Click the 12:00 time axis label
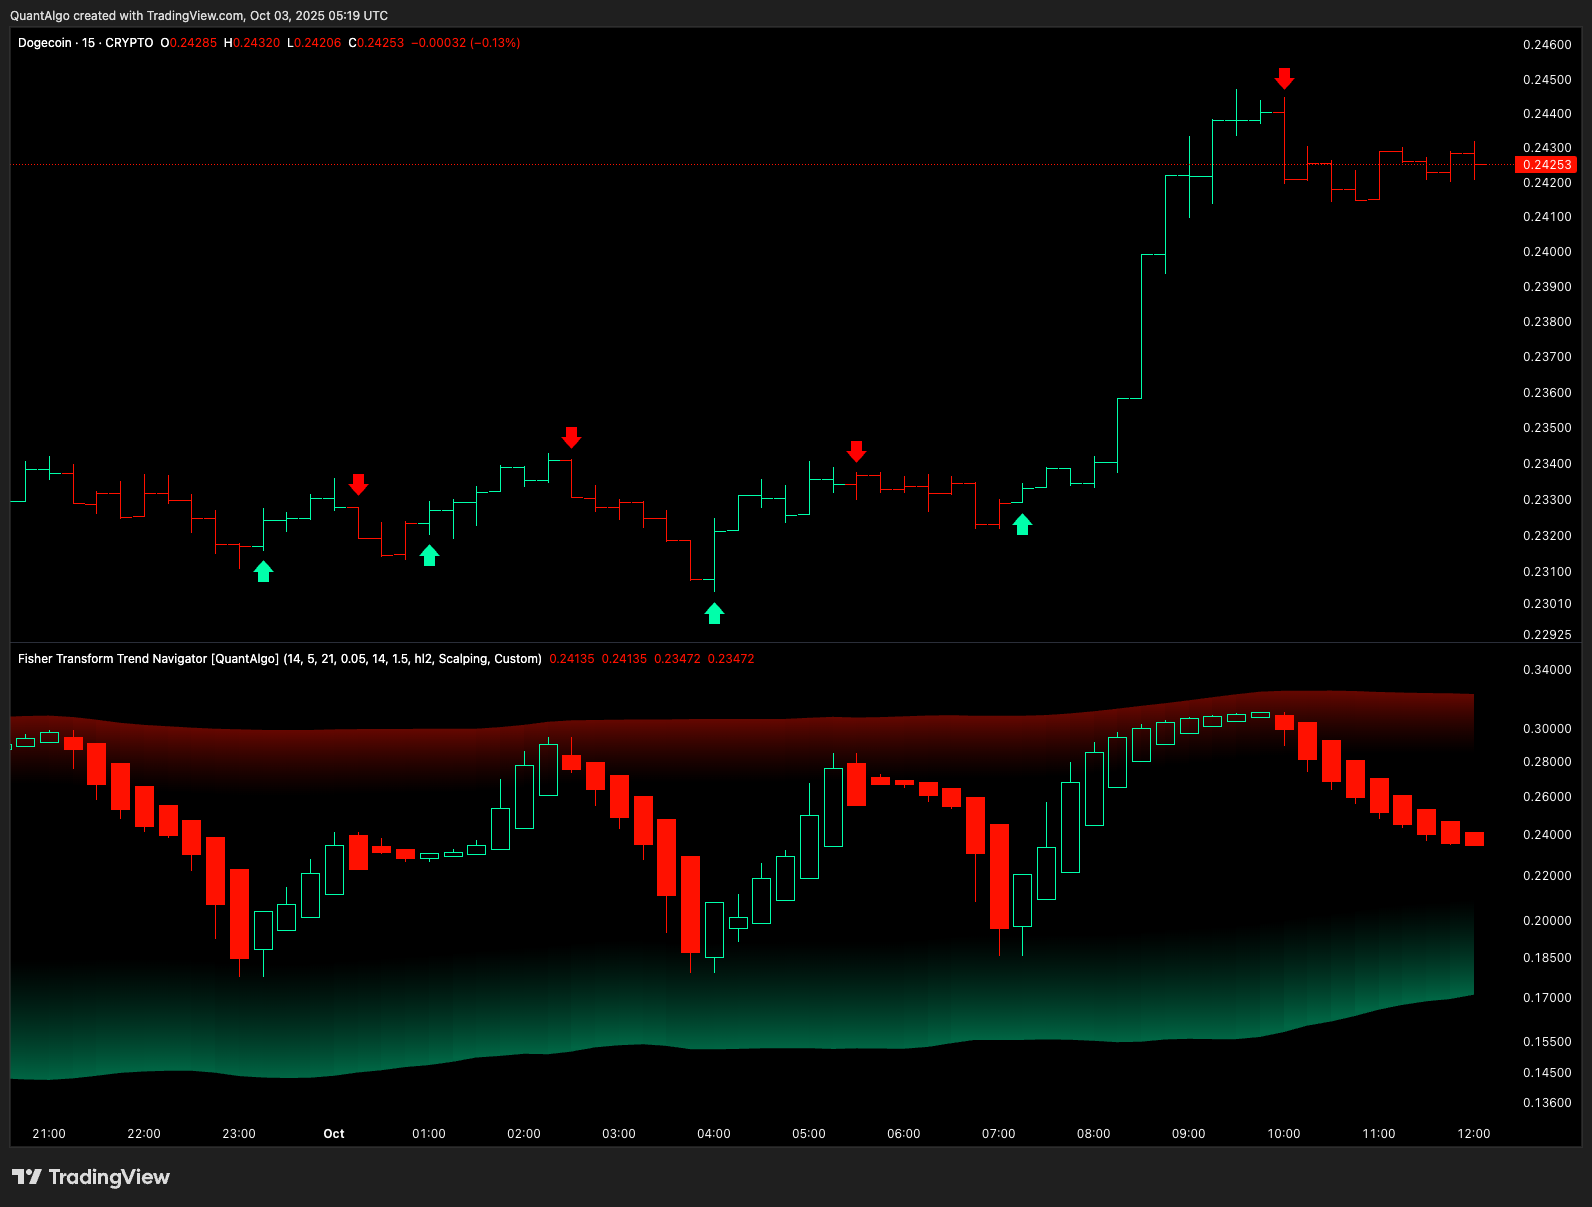This screenshot has height=1207, width=1592. click(x=1474, y=1134)
